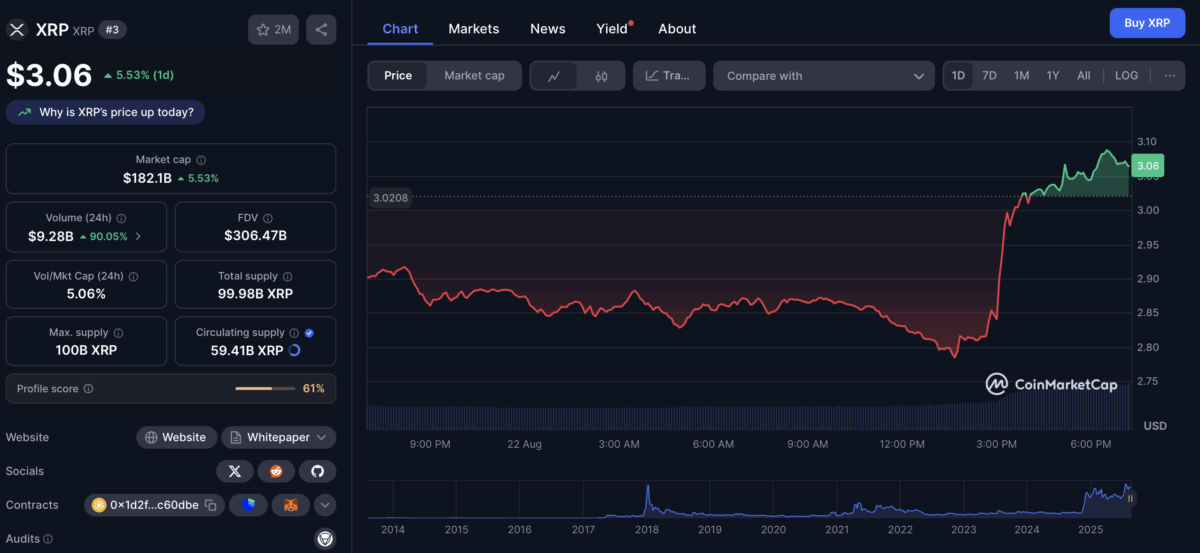Click the contract address 0x1d2f...c60dbe
The height and width of the screenshot is (553, 1200).
(x=153, y=506)
